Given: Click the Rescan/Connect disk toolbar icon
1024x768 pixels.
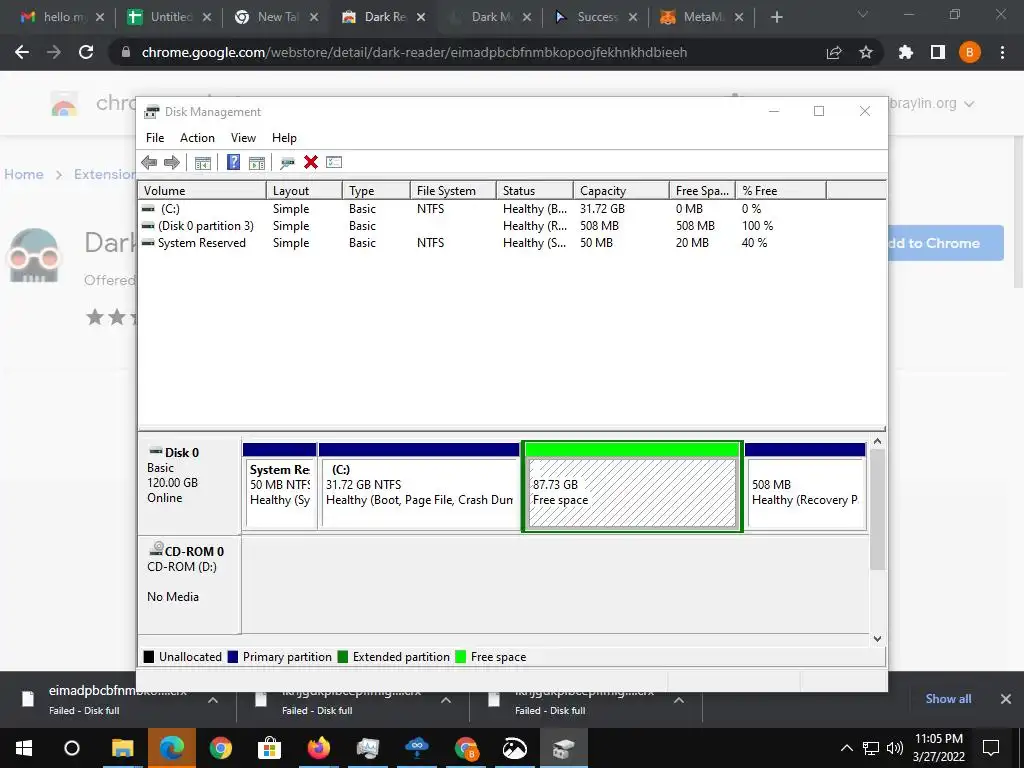Looking at the screenshot, I should (x=287, y=162).
